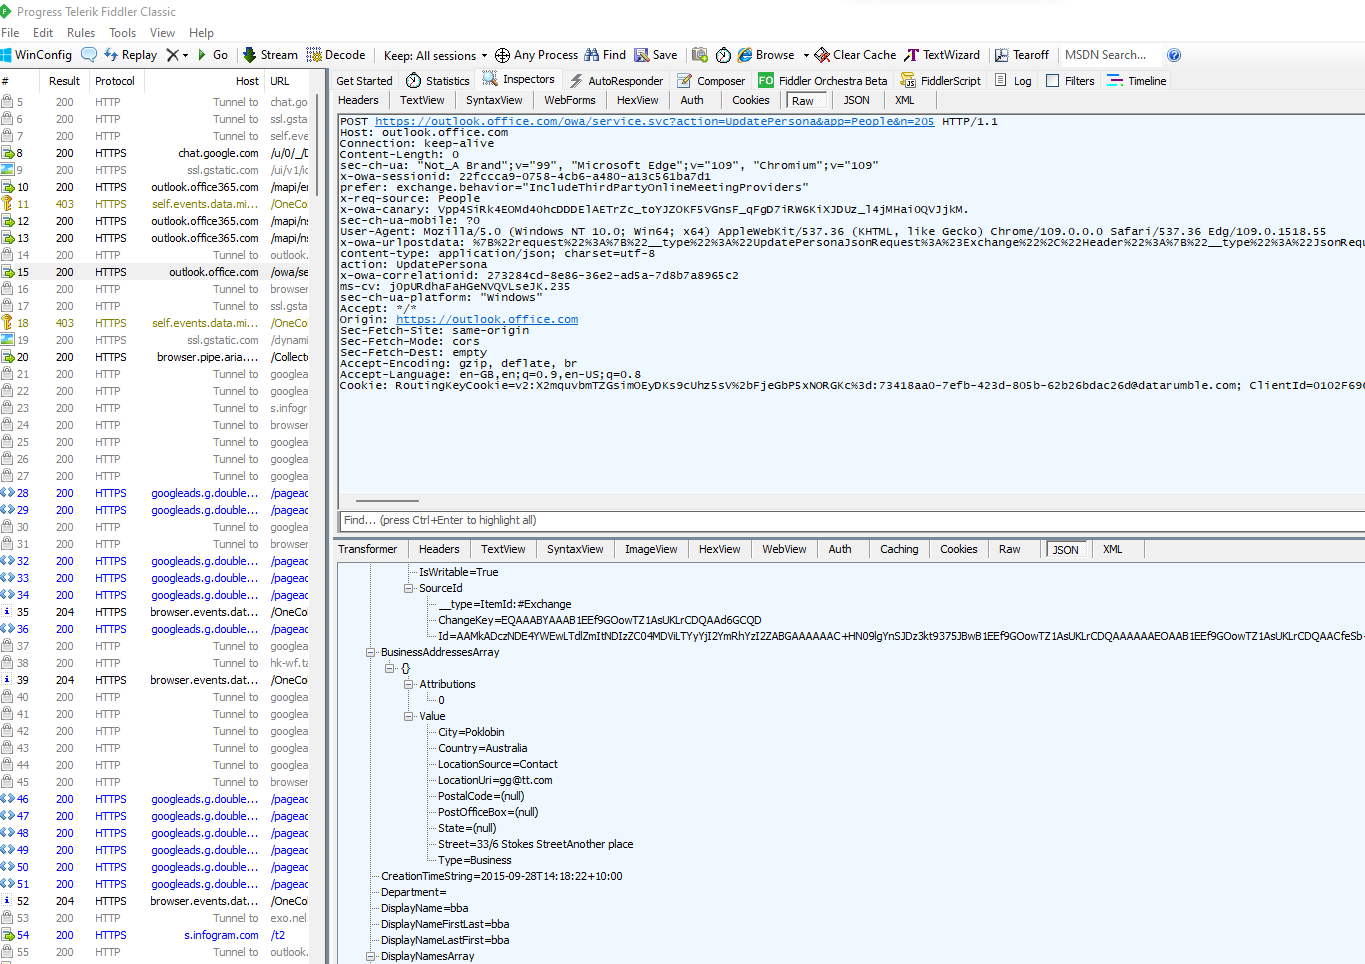Follow the outlook.office.com POST URL link

click(654, 121)
